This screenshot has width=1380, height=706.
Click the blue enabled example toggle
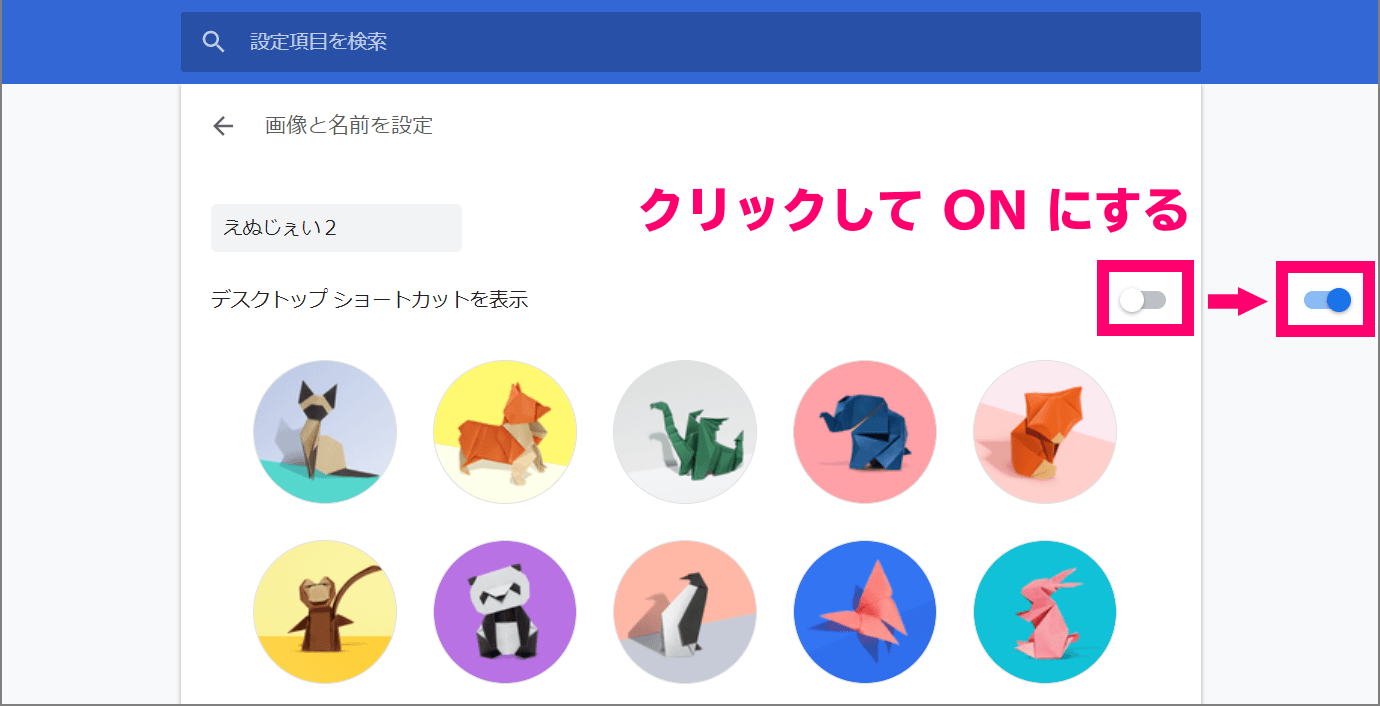1328,299
